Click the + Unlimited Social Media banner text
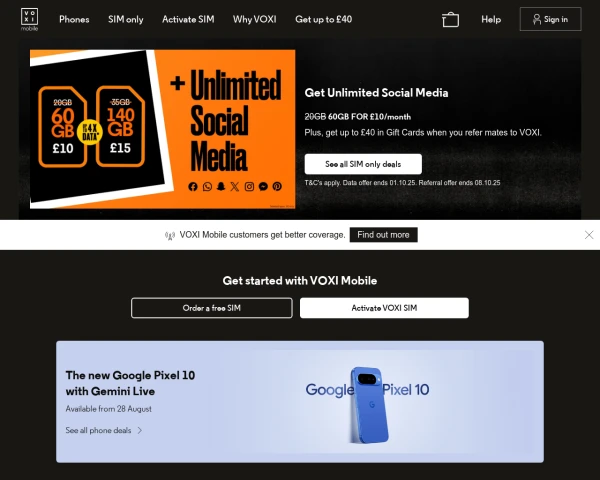 (226, 120)
